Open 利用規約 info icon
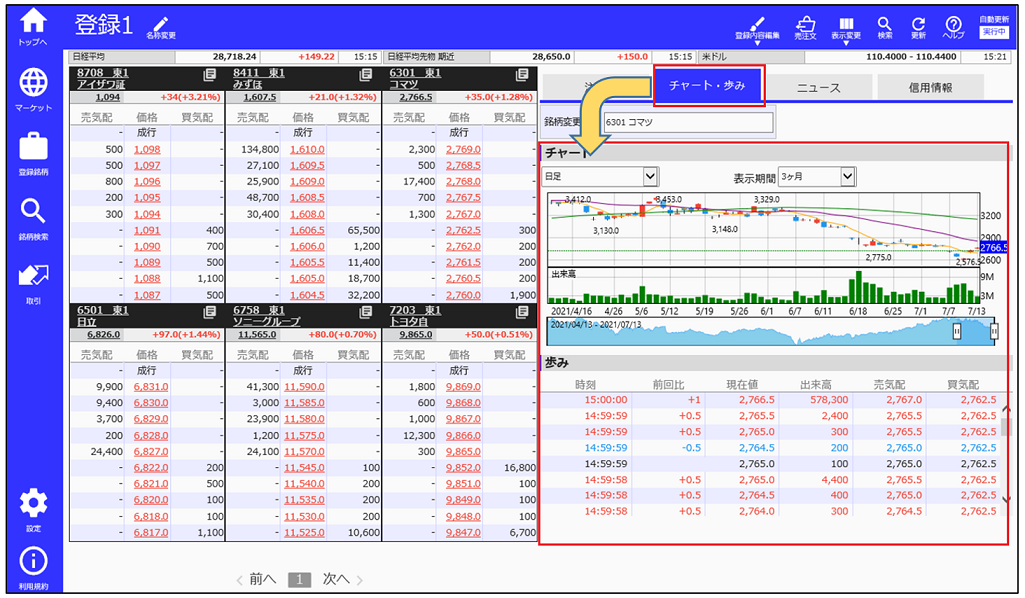1025x598 pixels. [x=33, y=568]
